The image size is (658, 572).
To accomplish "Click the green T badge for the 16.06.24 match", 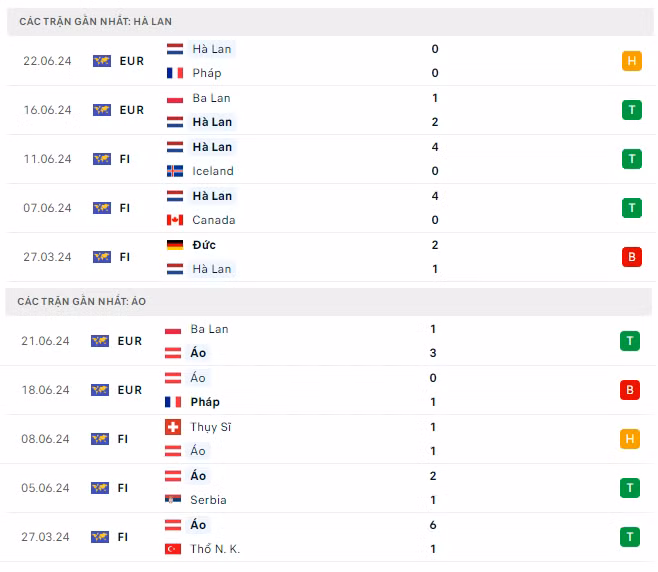I will (x=632, y=110).
